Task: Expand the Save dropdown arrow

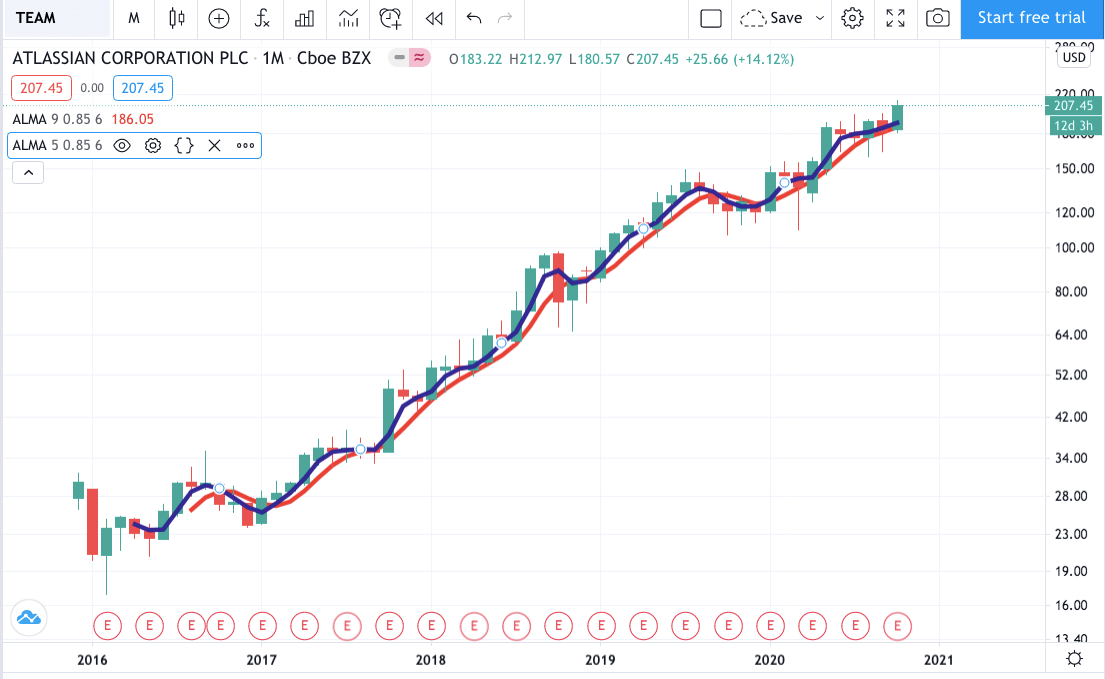Action: (820, 18)
